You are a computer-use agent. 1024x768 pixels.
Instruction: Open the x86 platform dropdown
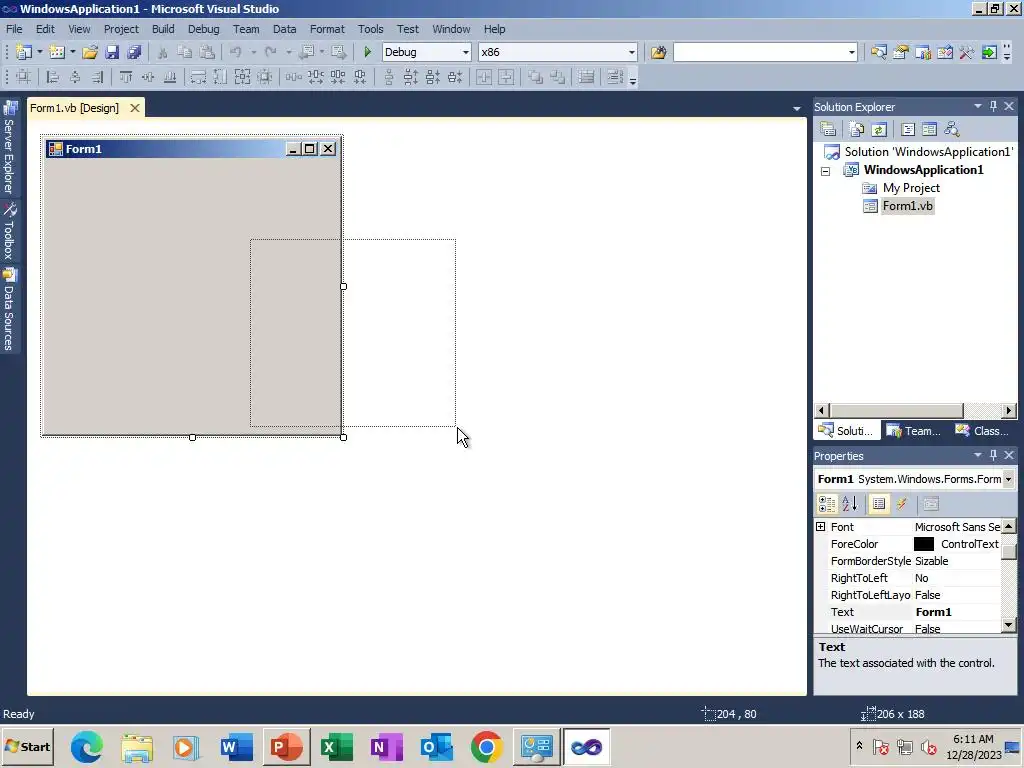coord(631,52)
